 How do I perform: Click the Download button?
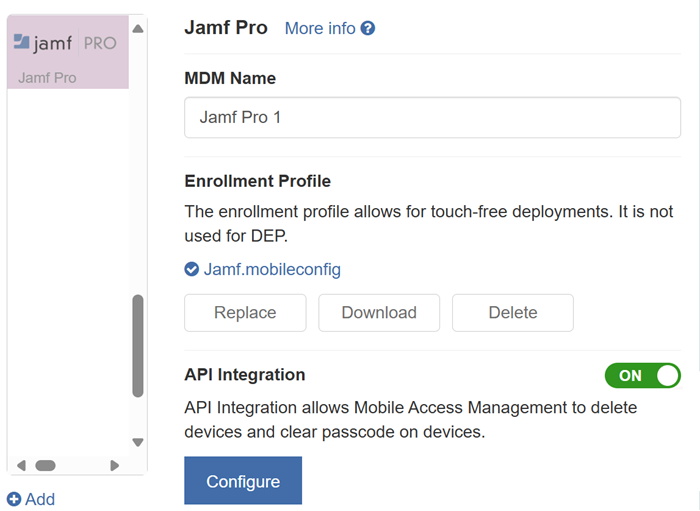[379, 312]
